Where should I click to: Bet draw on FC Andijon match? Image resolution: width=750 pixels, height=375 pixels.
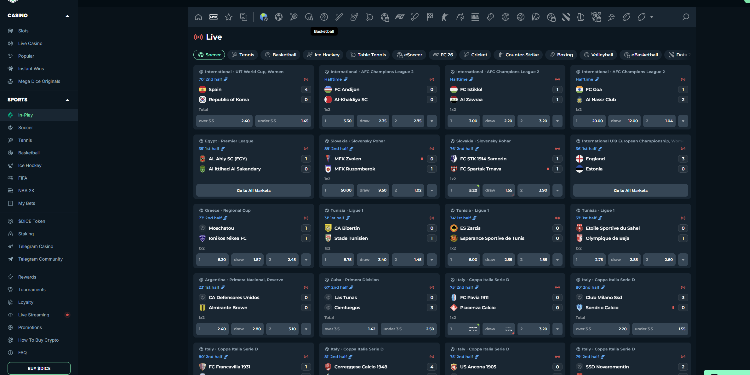373,121
